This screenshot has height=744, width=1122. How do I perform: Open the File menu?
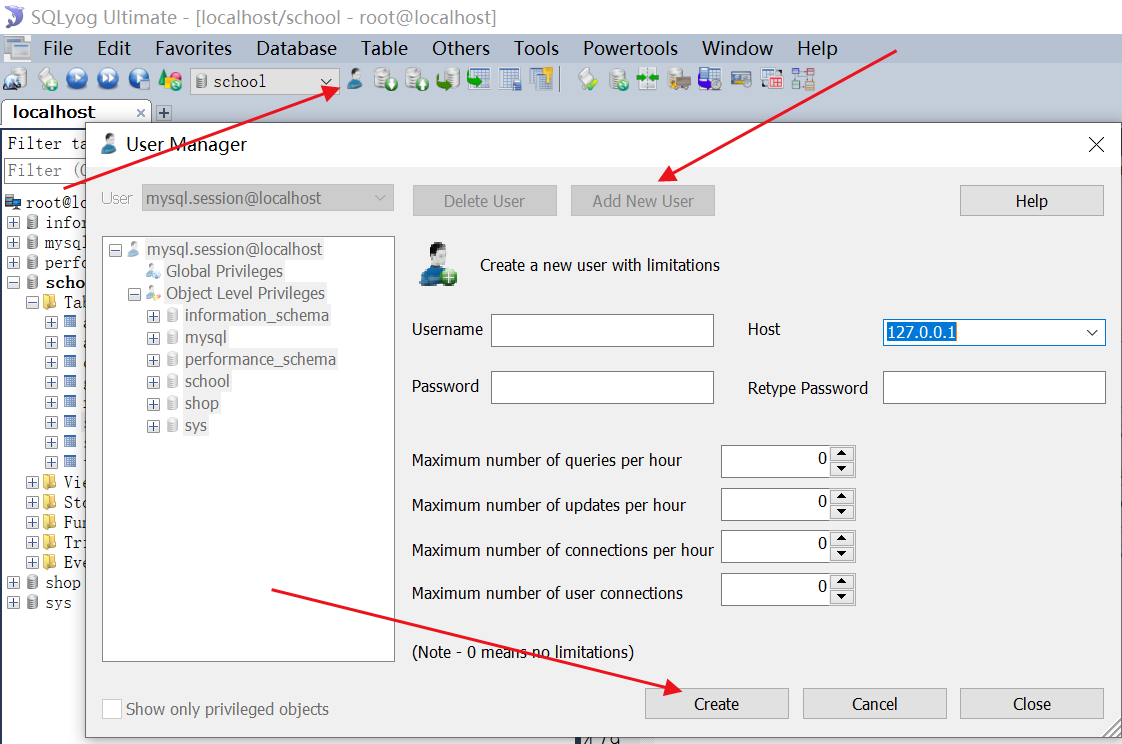[58, 49]
